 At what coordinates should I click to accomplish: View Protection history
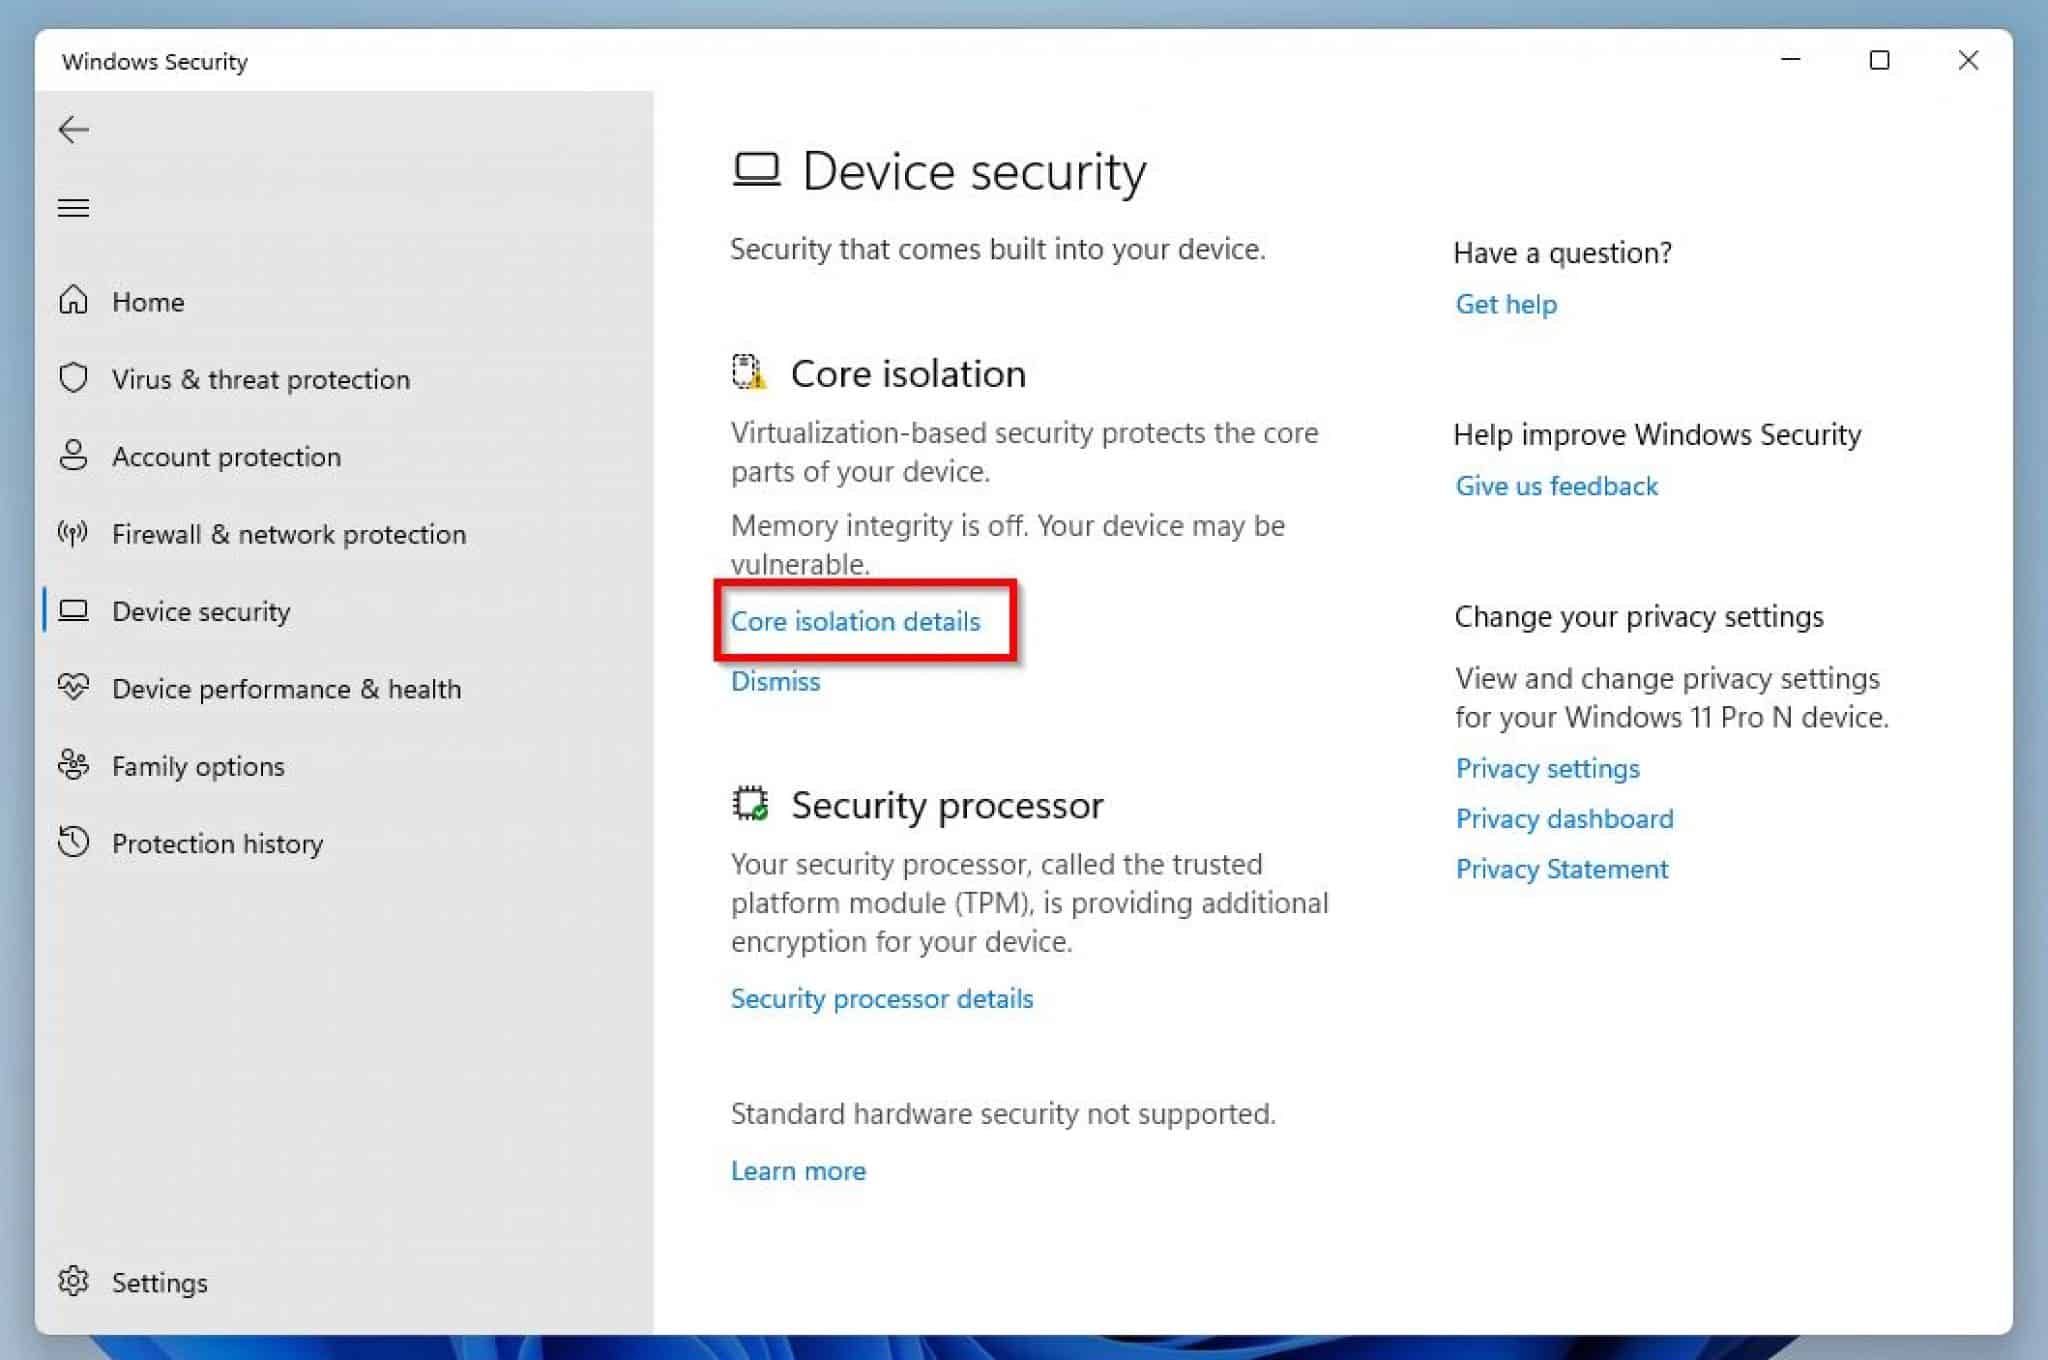click(x=217, y=843)
